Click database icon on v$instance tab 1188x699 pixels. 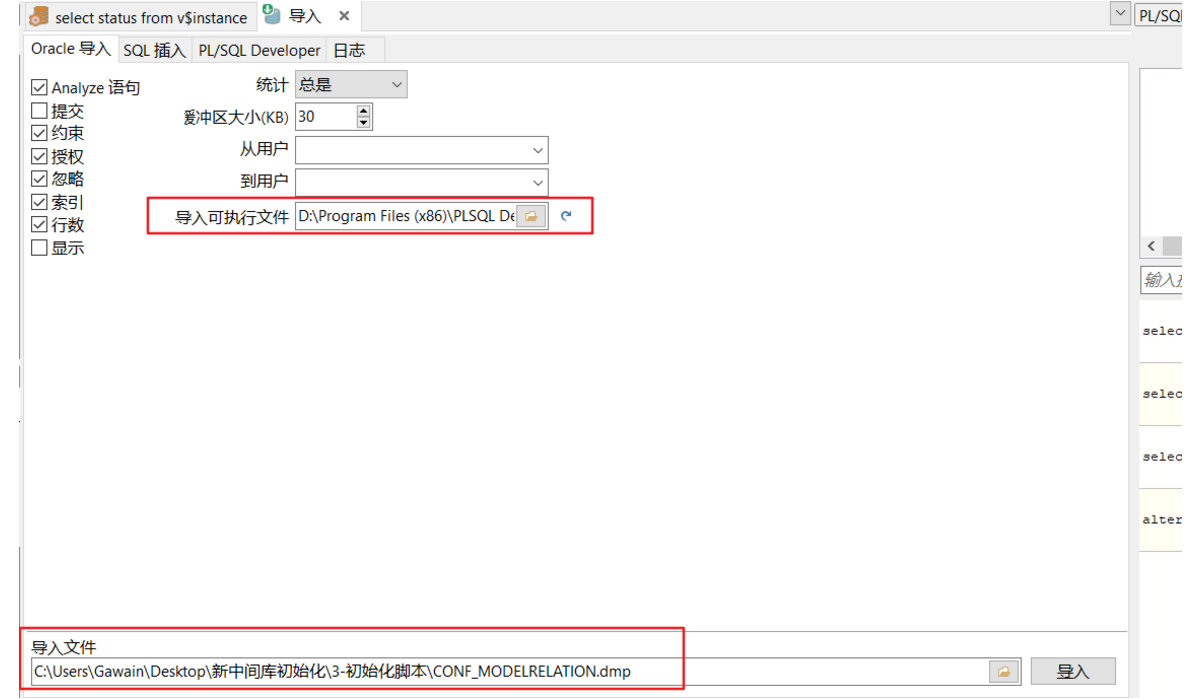39,16
